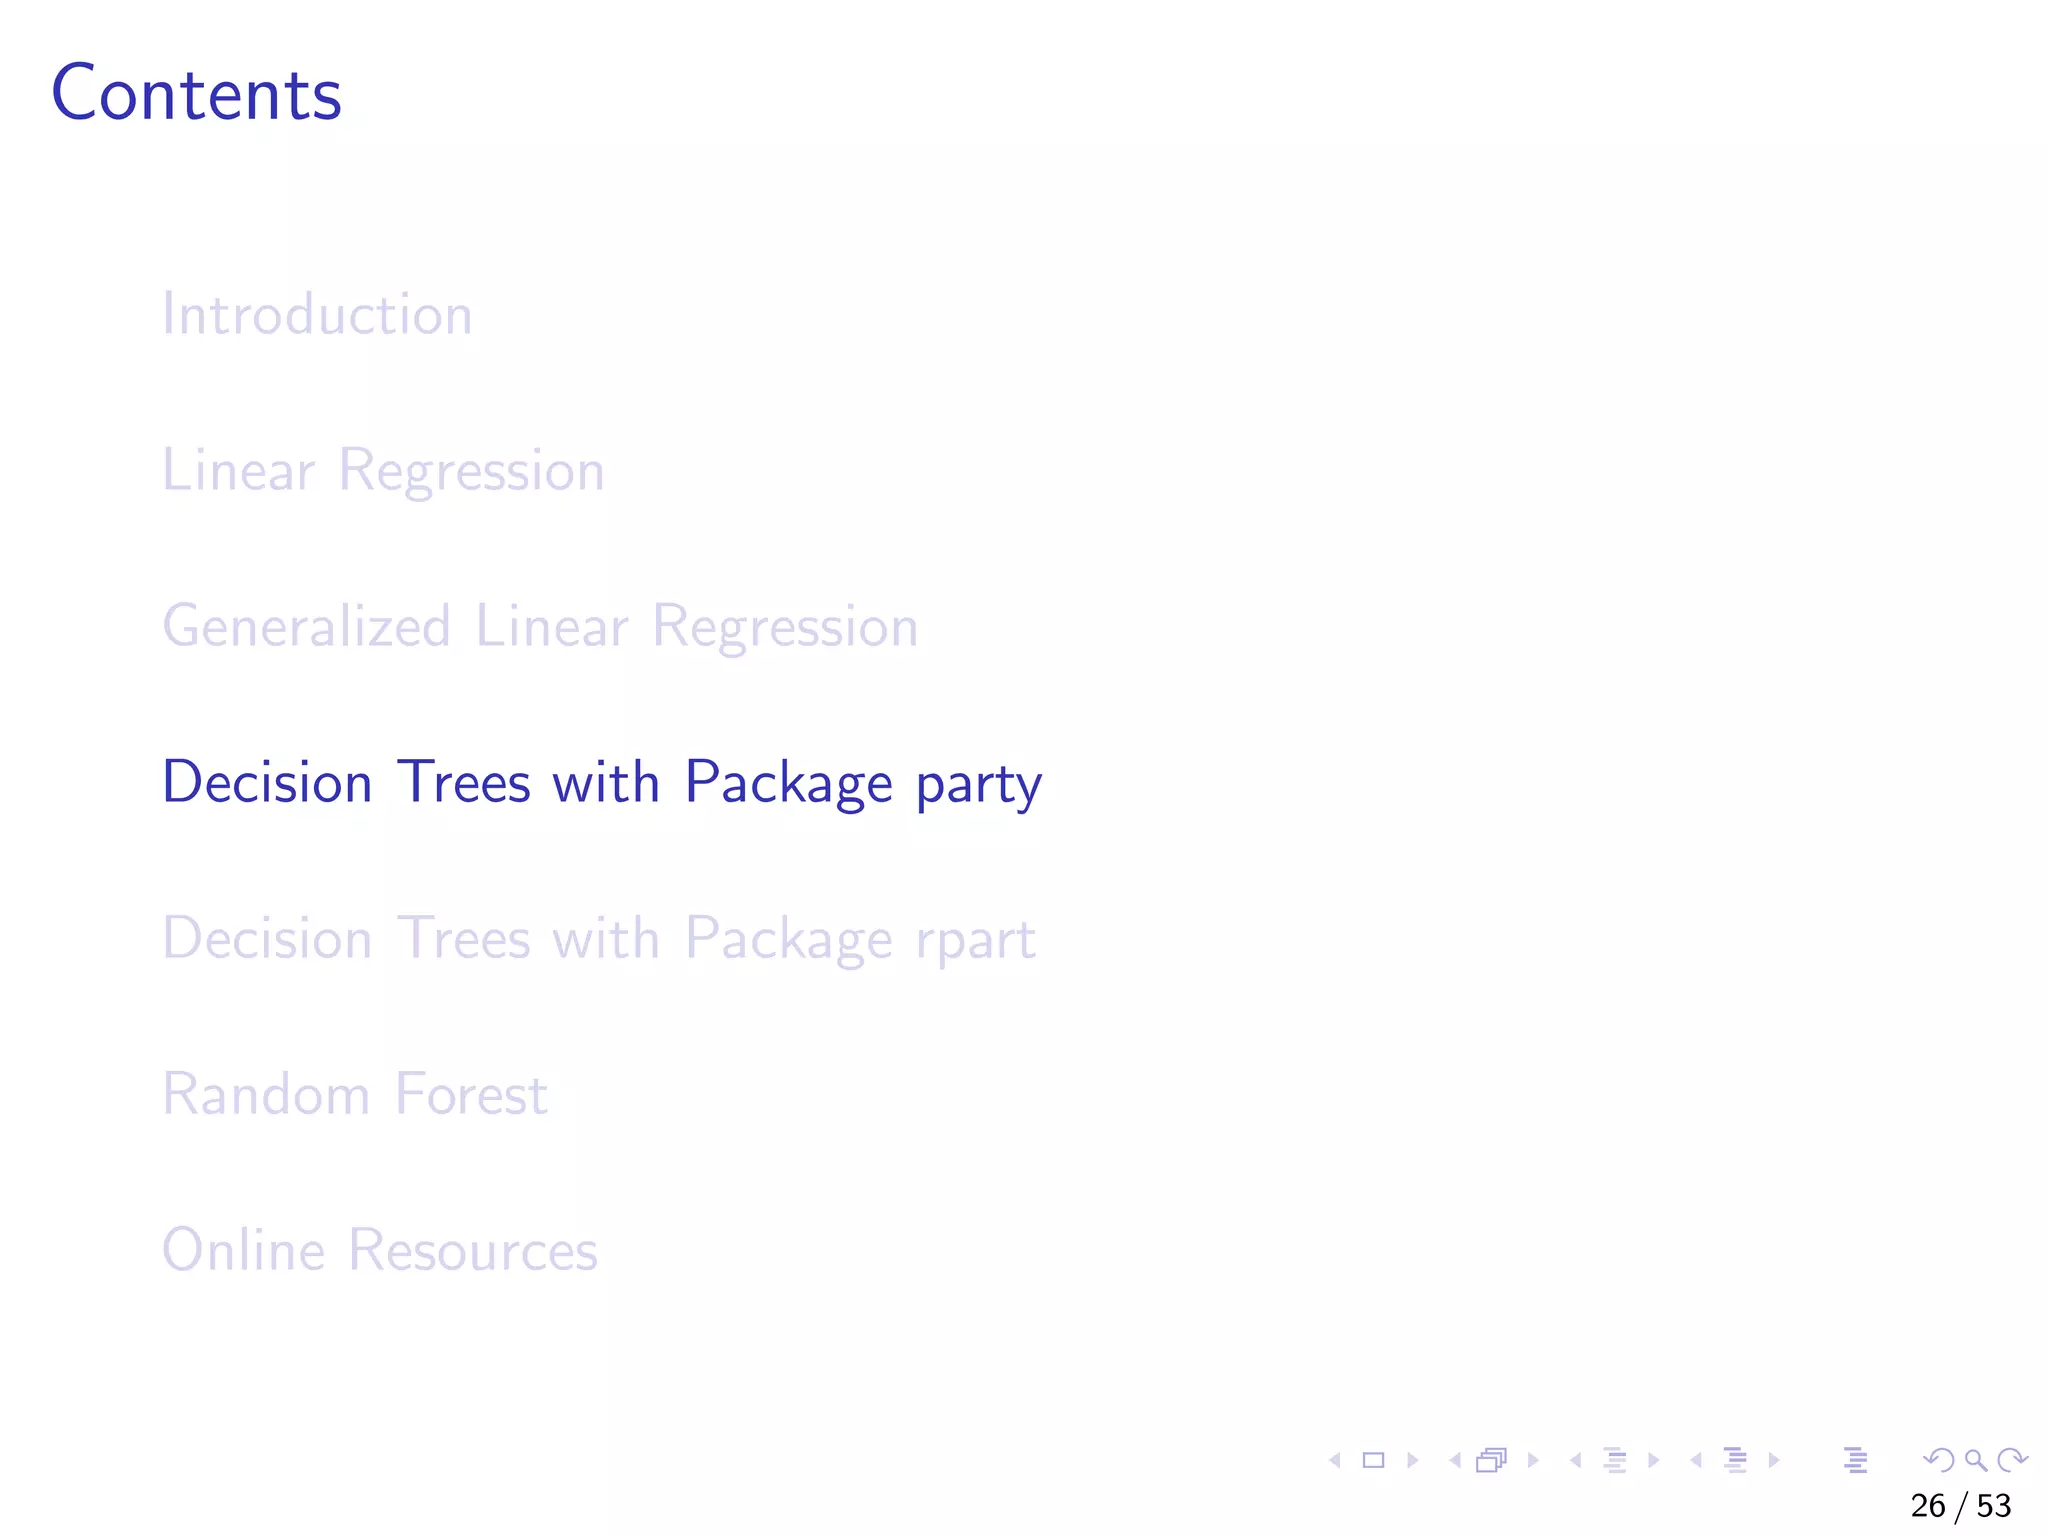Viewport: 2048px width, 1536px height.
Task: Open the Linear Regression section link
Action: pyautogui.click(x=383, y=471)
